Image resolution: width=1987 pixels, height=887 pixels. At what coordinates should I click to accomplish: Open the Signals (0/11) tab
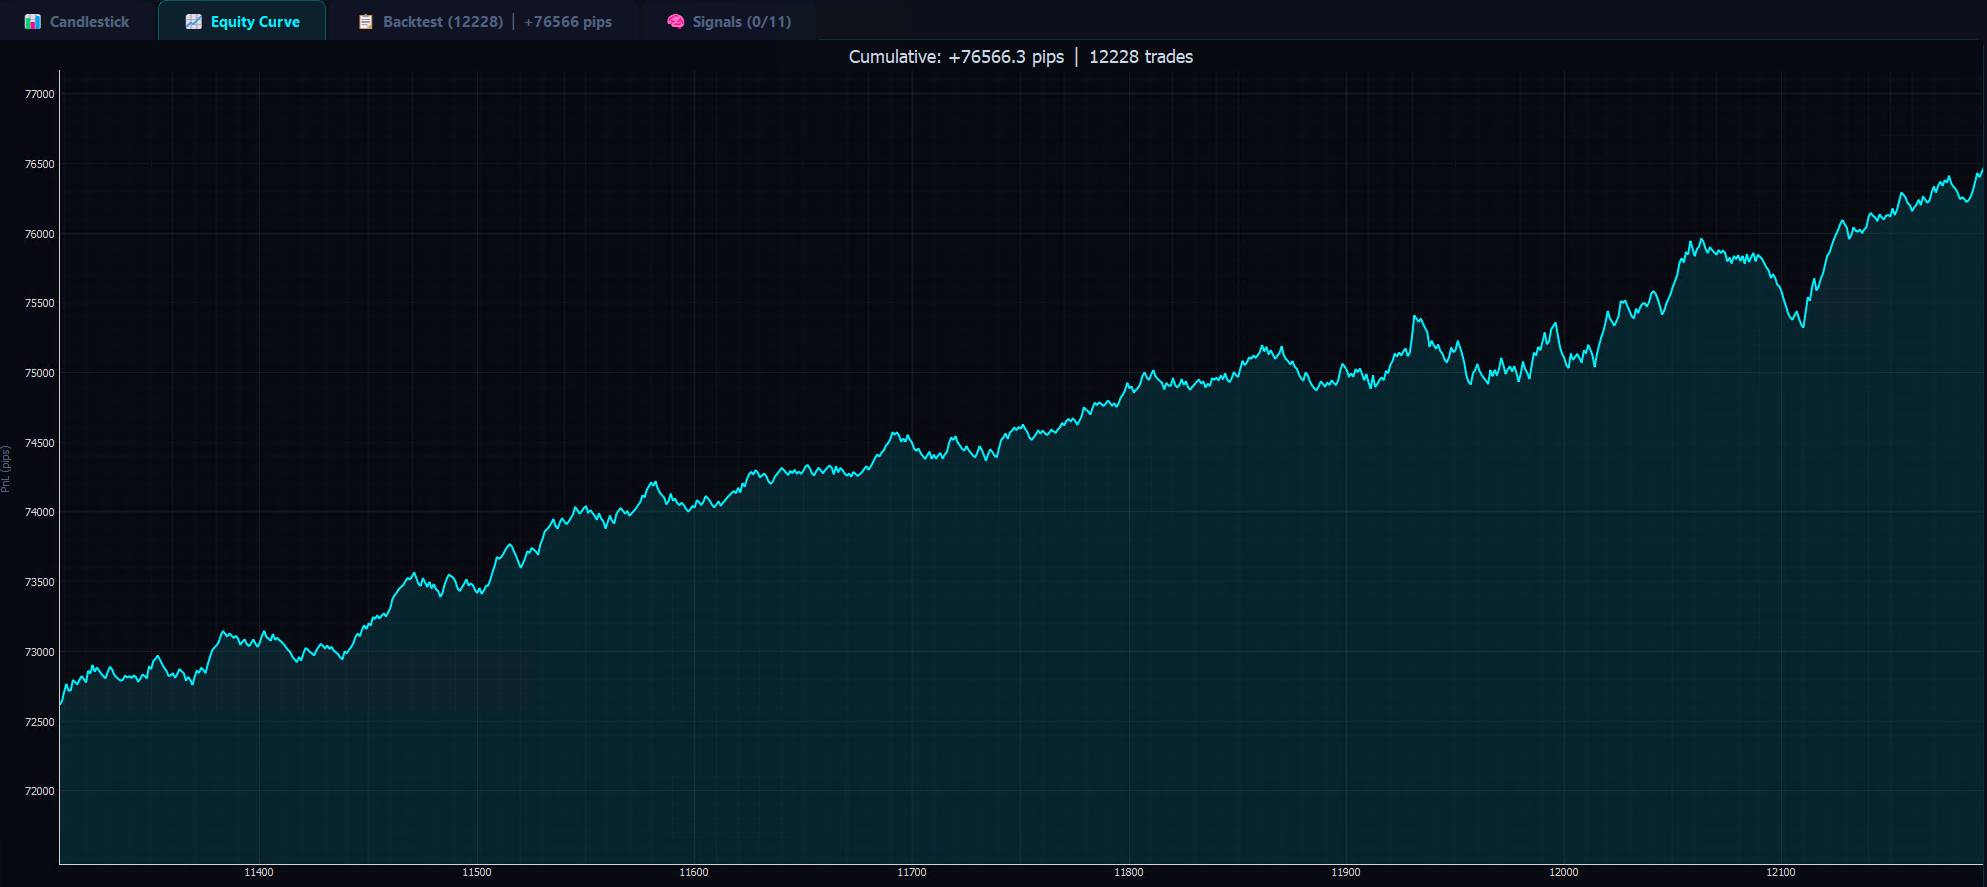(741, 21)
